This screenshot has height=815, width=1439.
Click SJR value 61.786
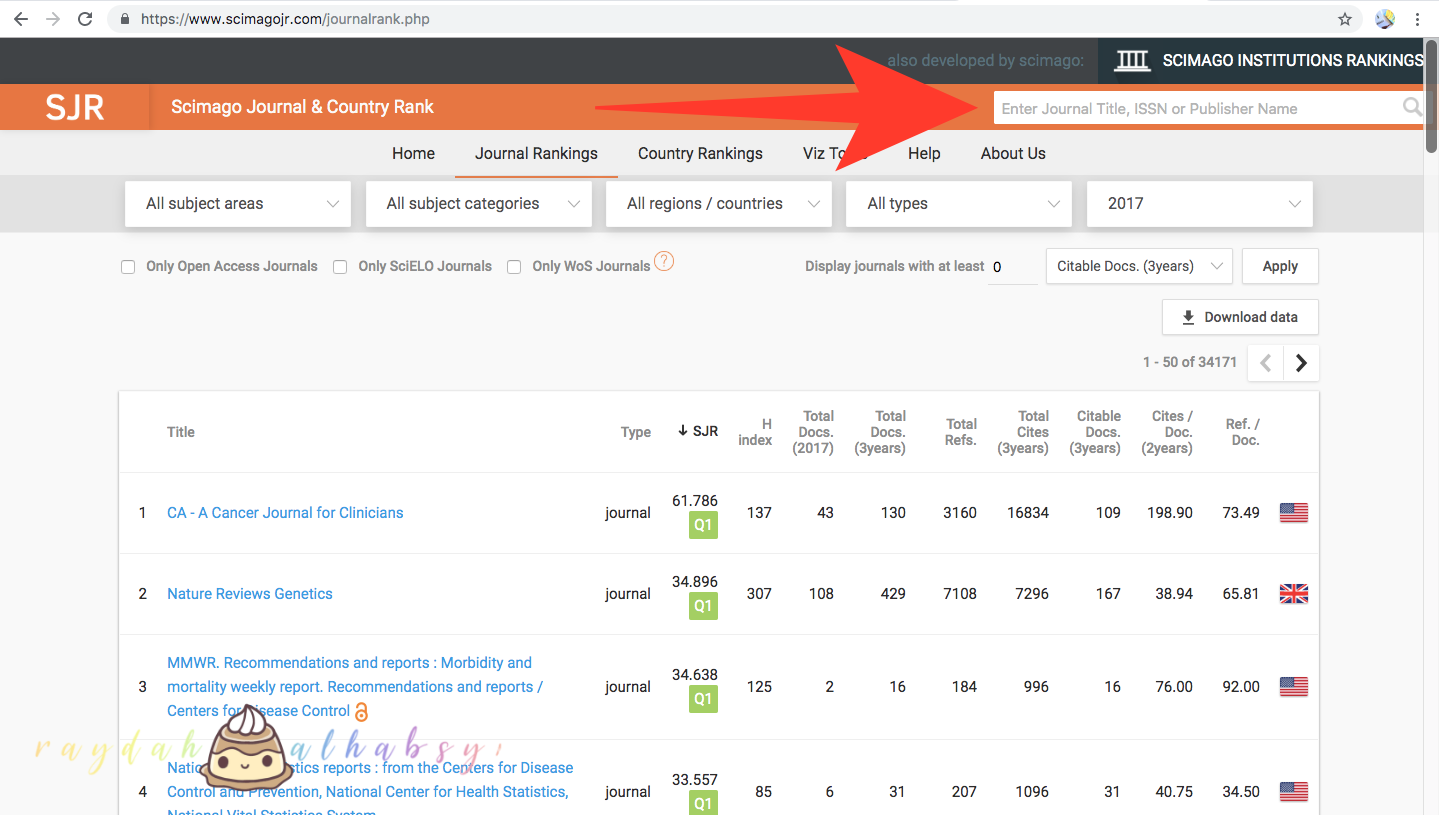click(695, 501)
